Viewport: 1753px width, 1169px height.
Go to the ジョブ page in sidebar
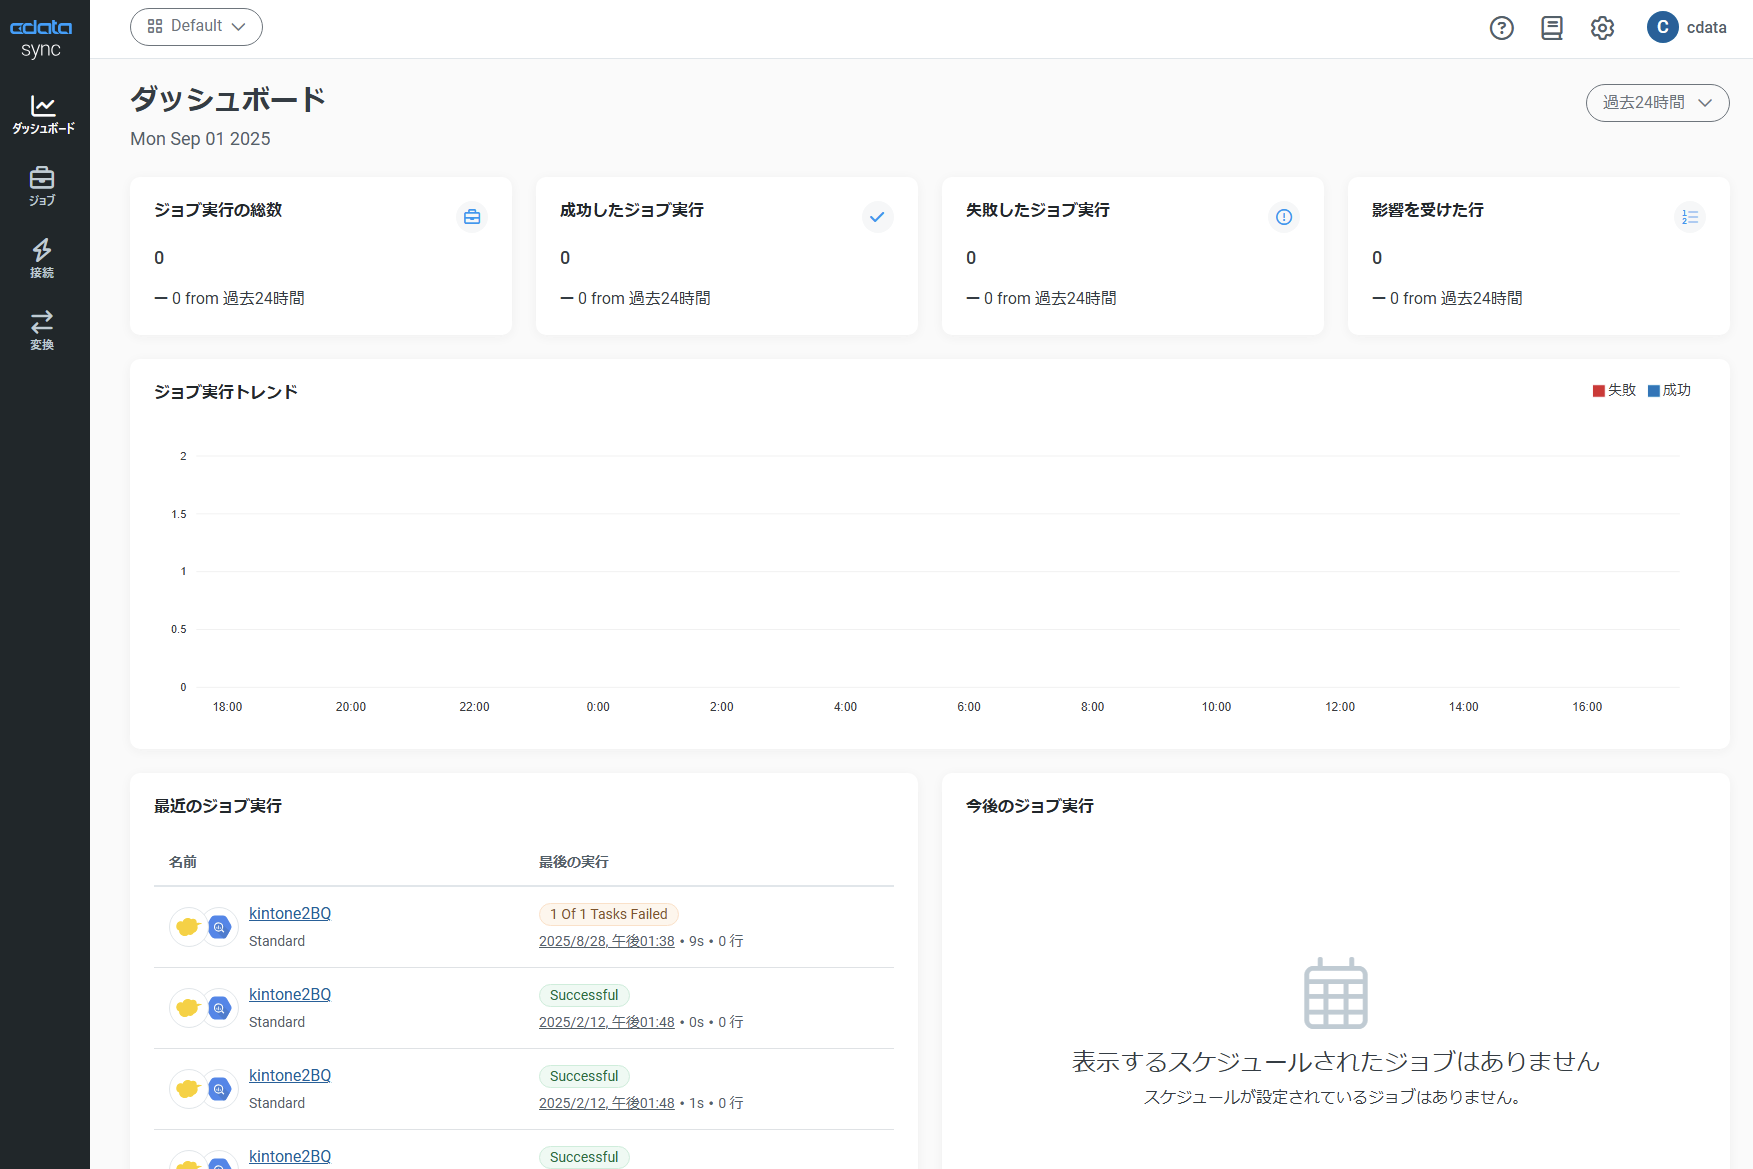[42, 186]
